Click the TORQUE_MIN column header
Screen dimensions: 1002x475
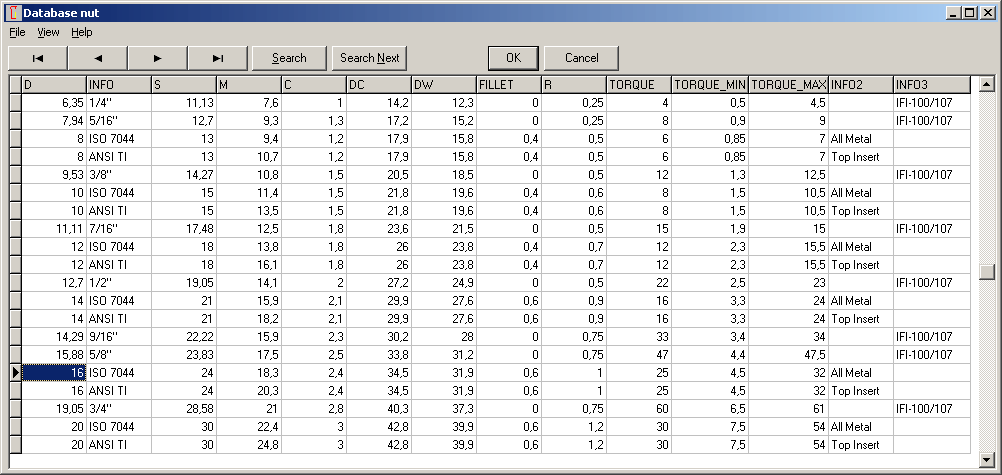[709, 85]
